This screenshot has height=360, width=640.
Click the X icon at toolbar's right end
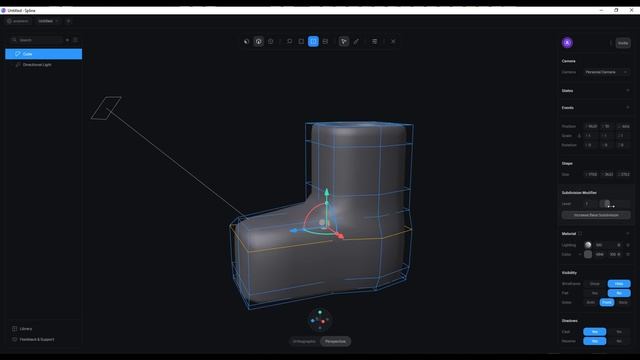pyautogui.click(x=393, y=41)
